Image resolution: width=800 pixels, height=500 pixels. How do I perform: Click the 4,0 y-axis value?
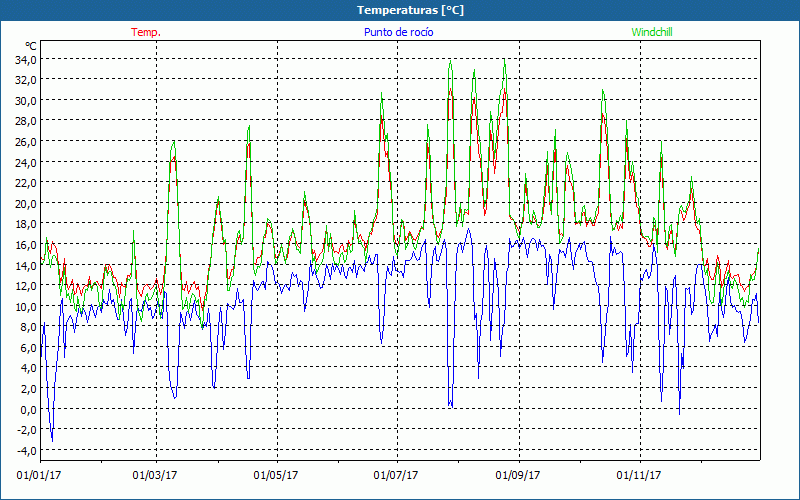point(29,368)
